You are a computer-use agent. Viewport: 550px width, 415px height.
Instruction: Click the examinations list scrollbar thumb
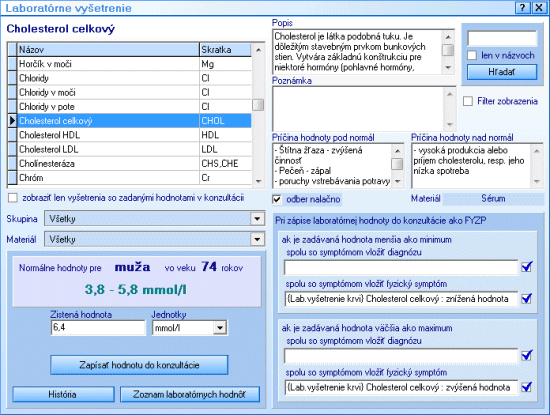(258, 105)
